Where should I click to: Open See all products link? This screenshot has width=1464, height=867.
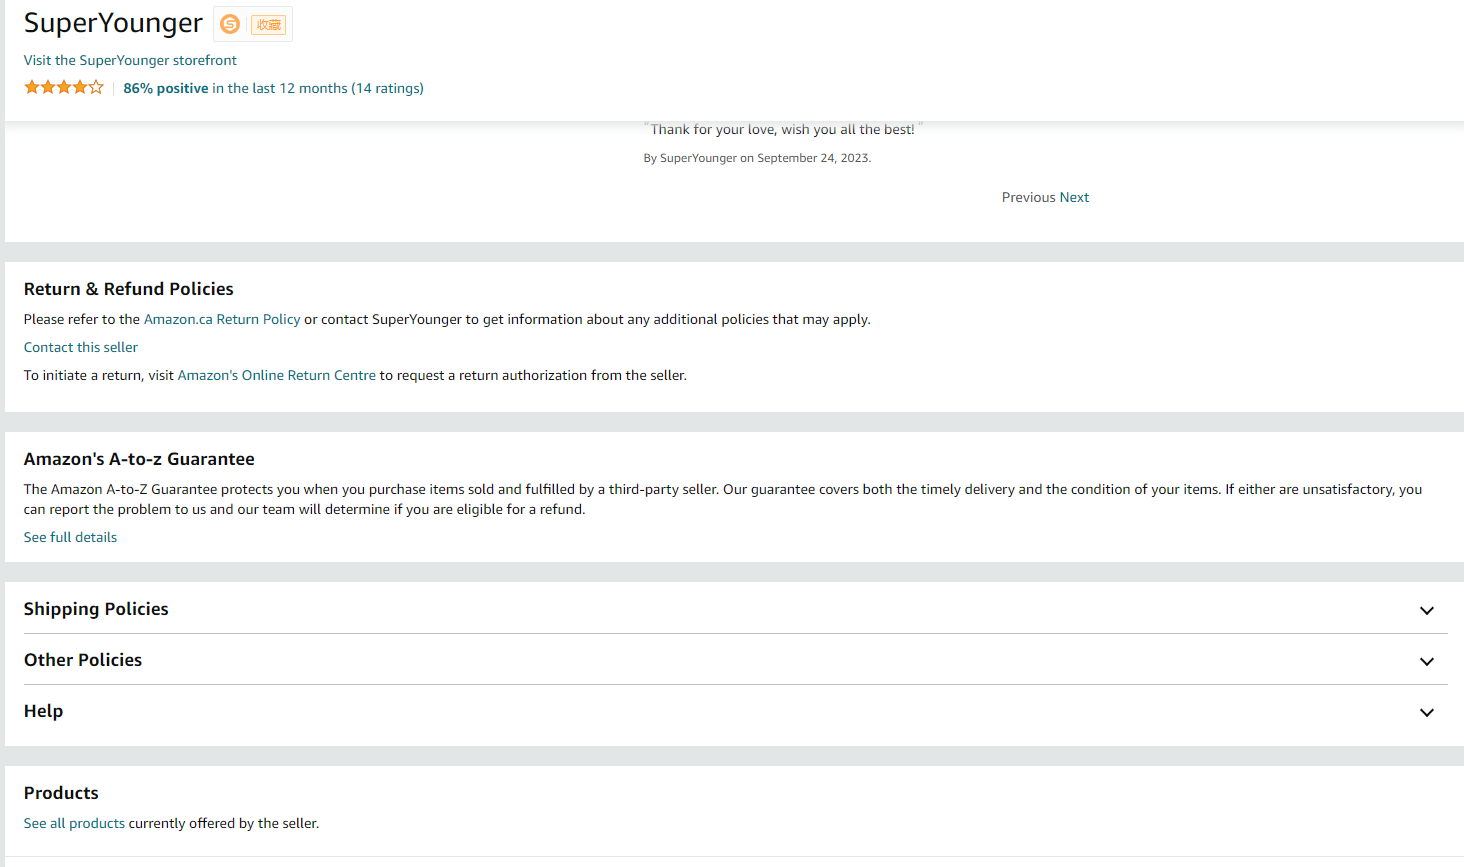click(x=74, y=823)
